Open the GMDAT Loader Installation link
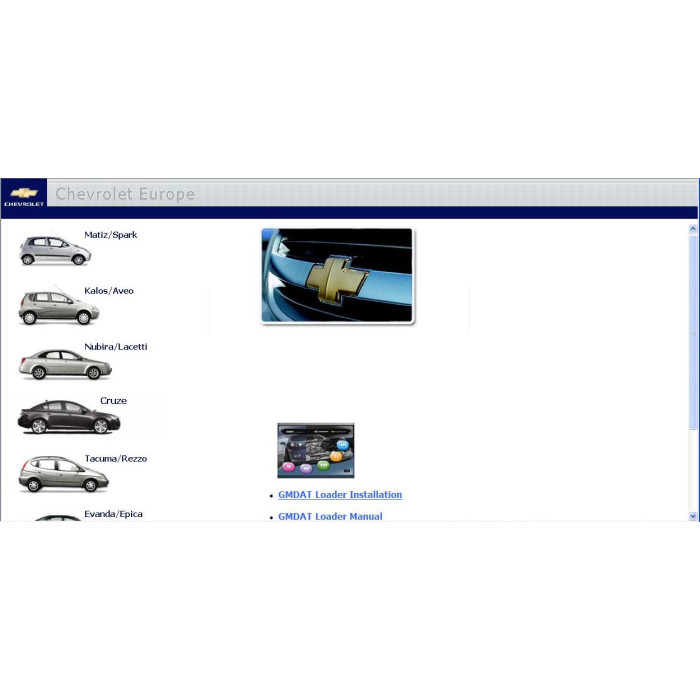700x700 pixels. coord(340,495)
